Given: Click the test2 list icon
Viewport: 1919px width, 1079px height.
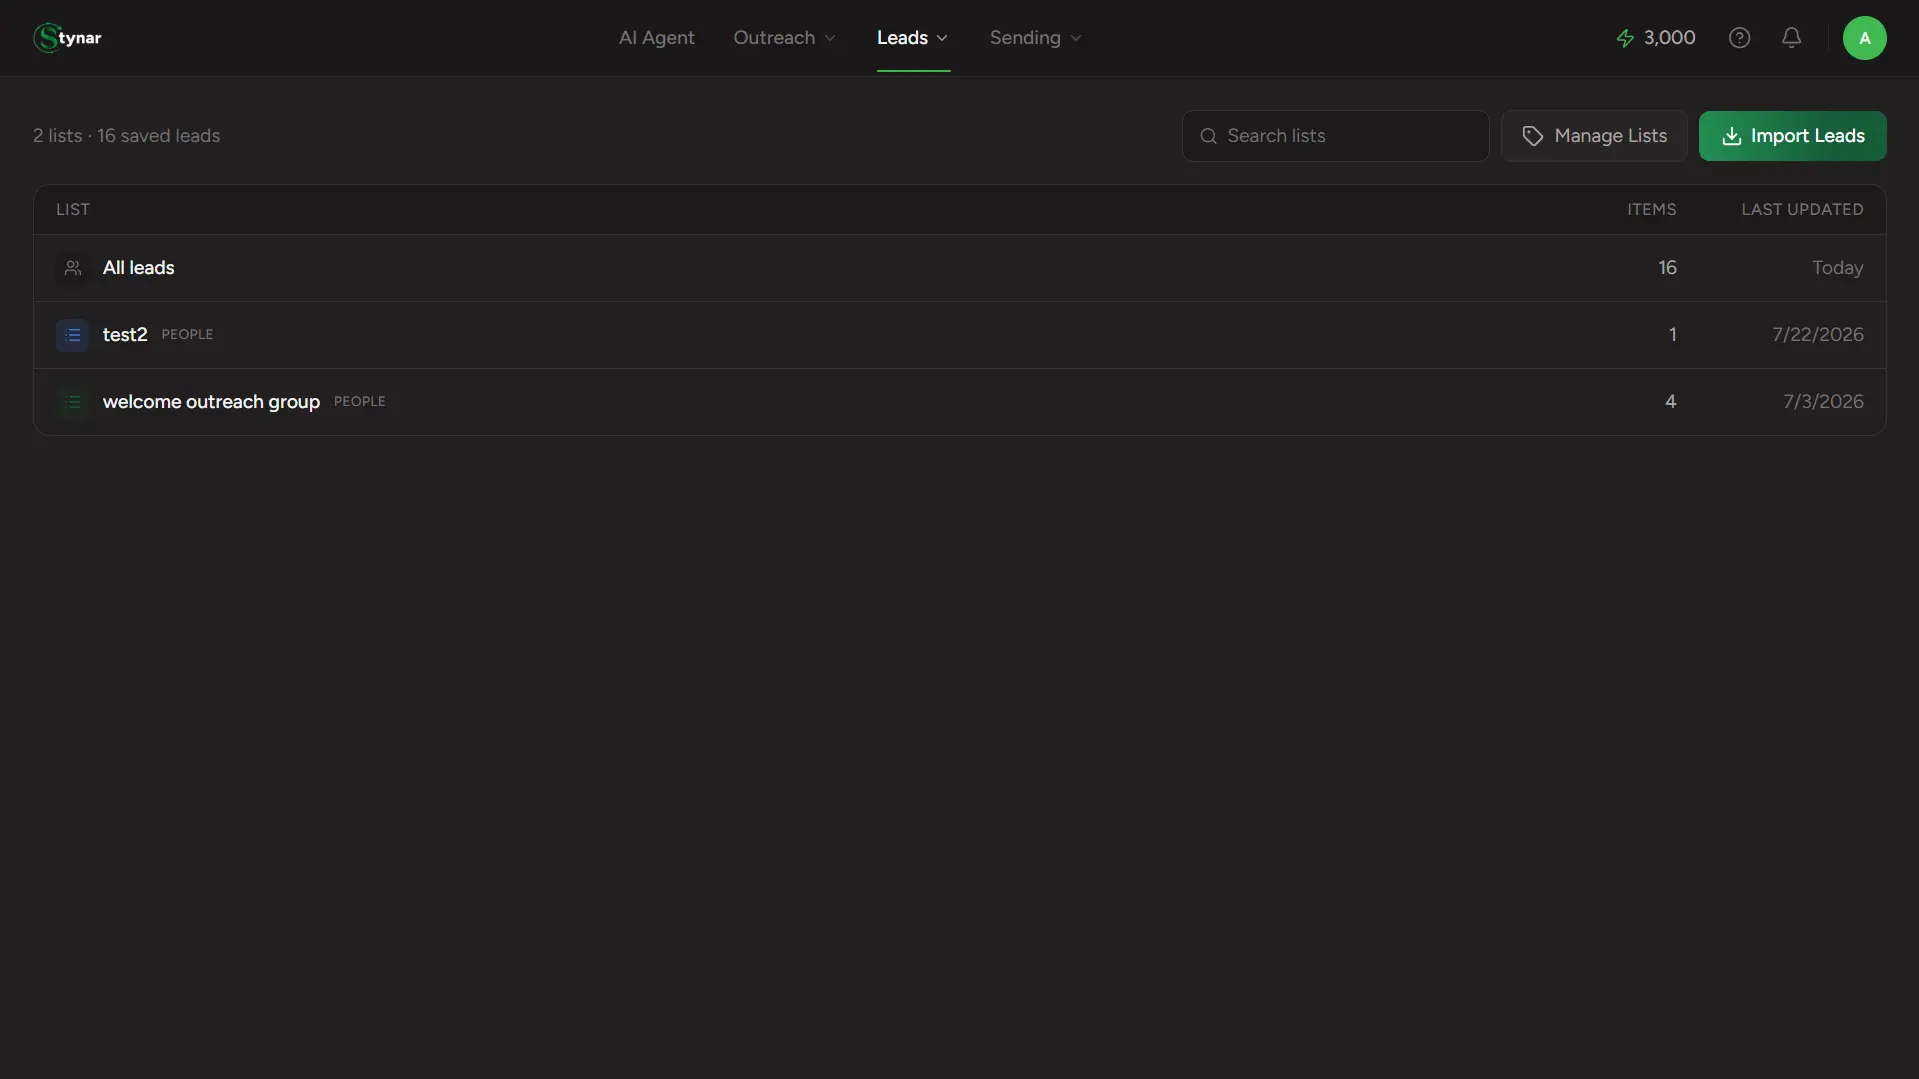Looking at the screenshot, I should pos(72,335).
